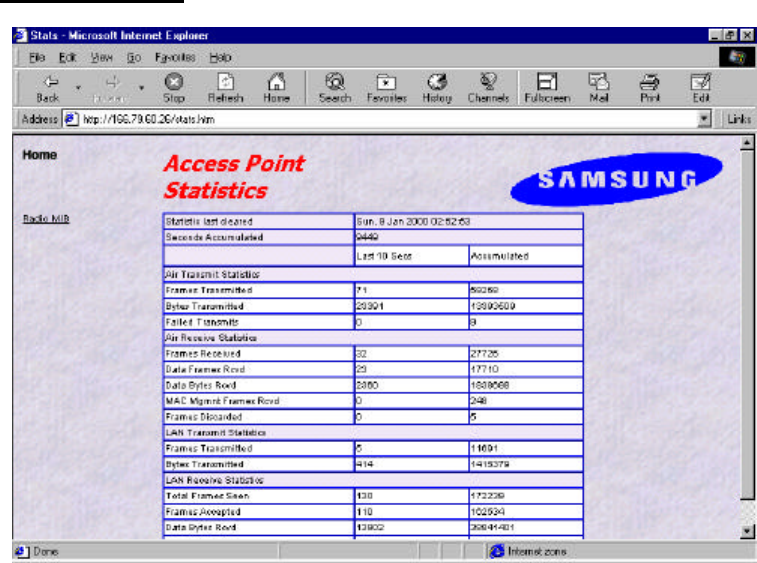The height and width of the screenshot is (563, 757).
Task: Click the IE logo in title bar
Action: (x=20, y=35)
